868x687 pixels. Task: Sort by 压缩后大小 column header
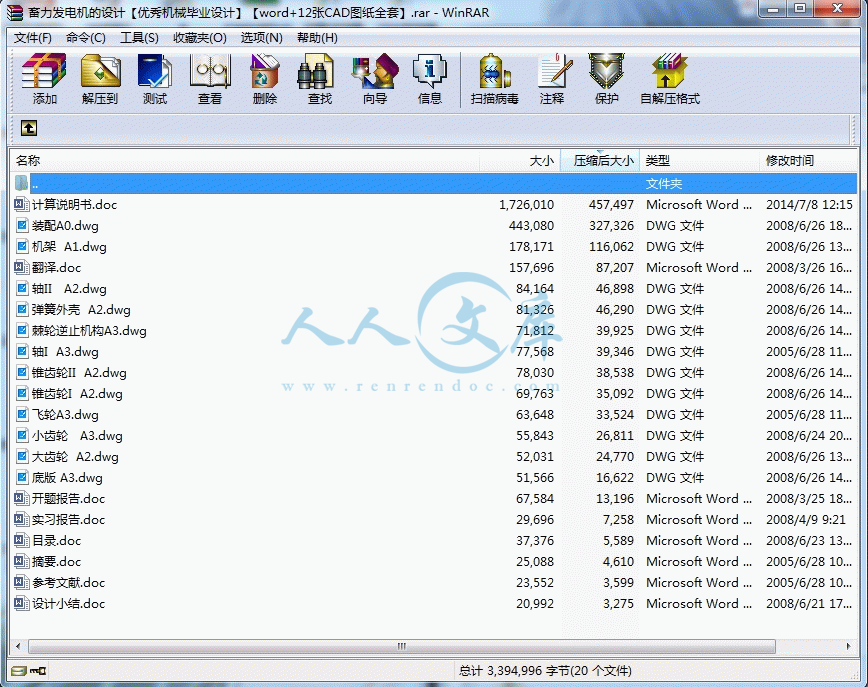click(x=600, y=161)
